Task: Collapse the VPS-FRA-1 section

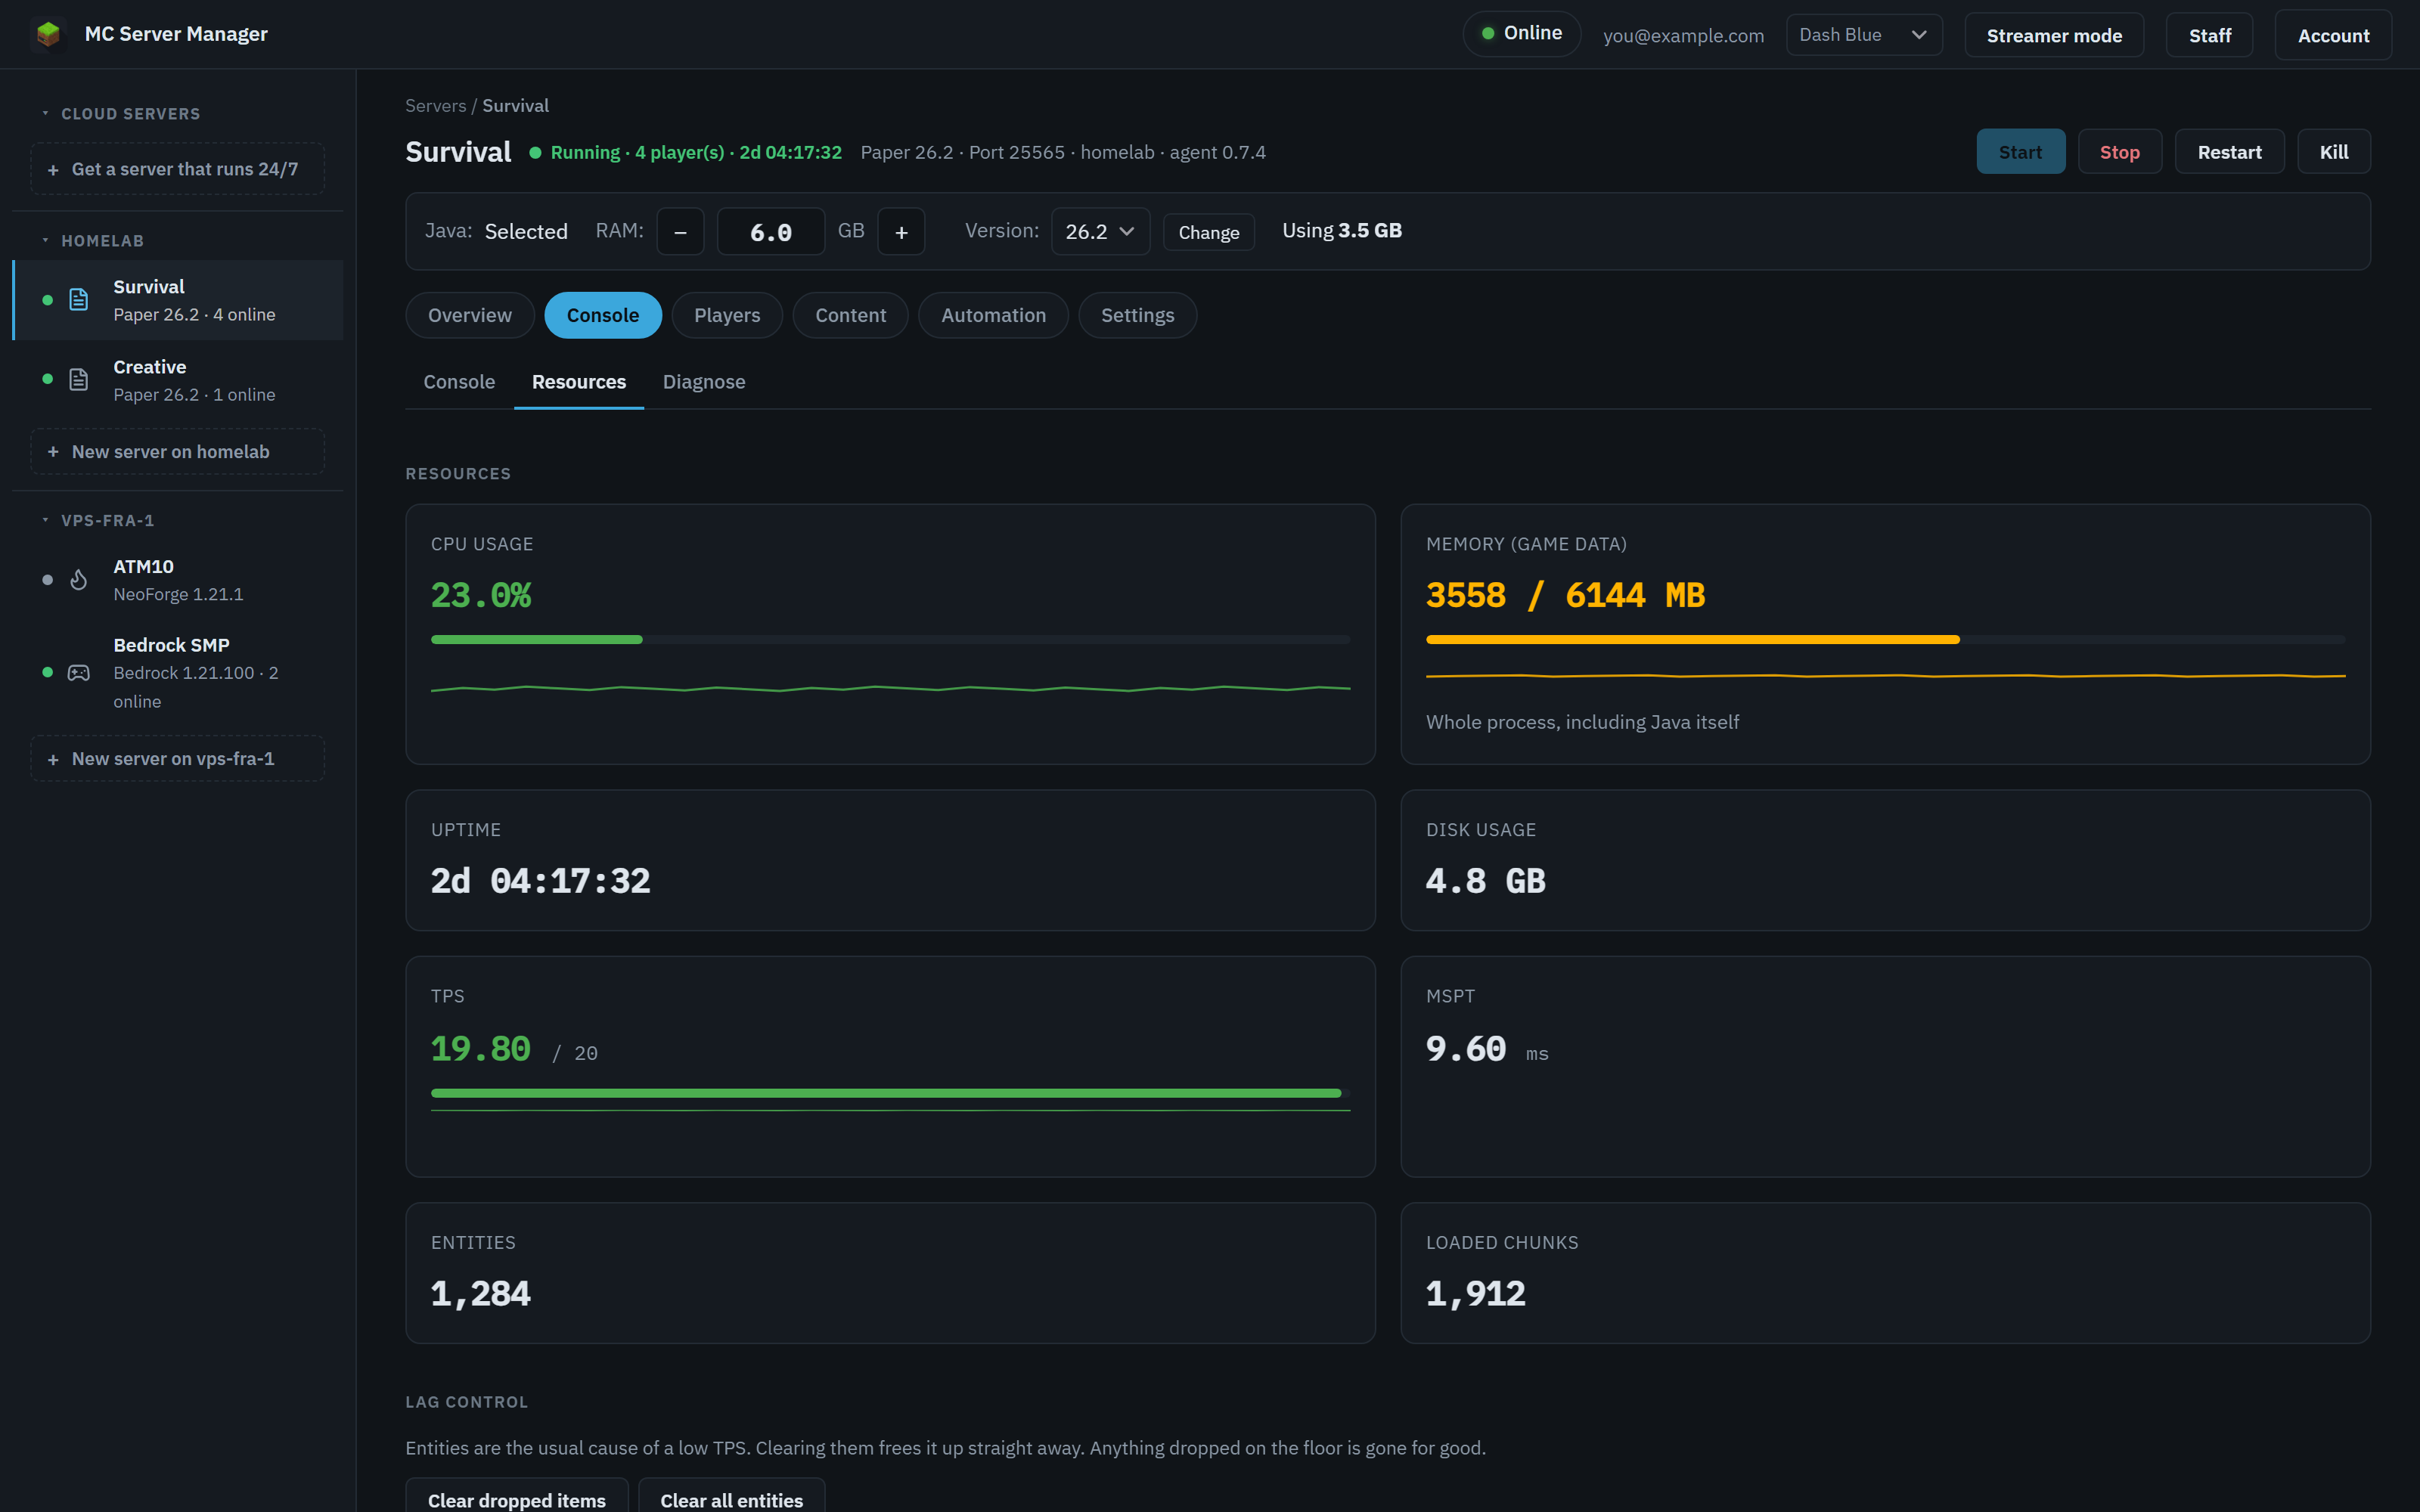Action: tap(98, 521)
